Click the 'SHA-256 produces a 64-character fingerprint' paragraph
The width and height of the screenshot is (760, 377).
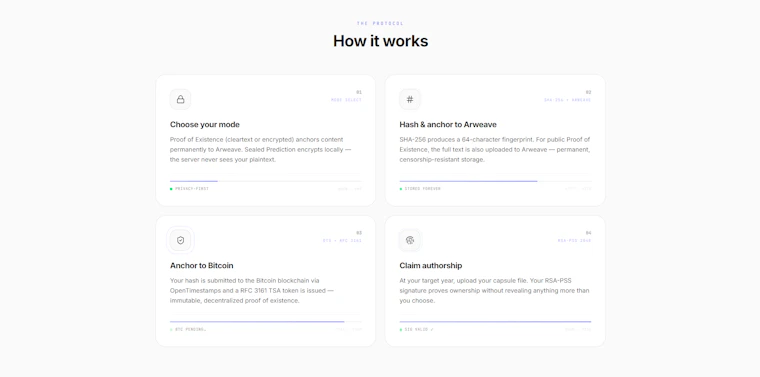495,150
